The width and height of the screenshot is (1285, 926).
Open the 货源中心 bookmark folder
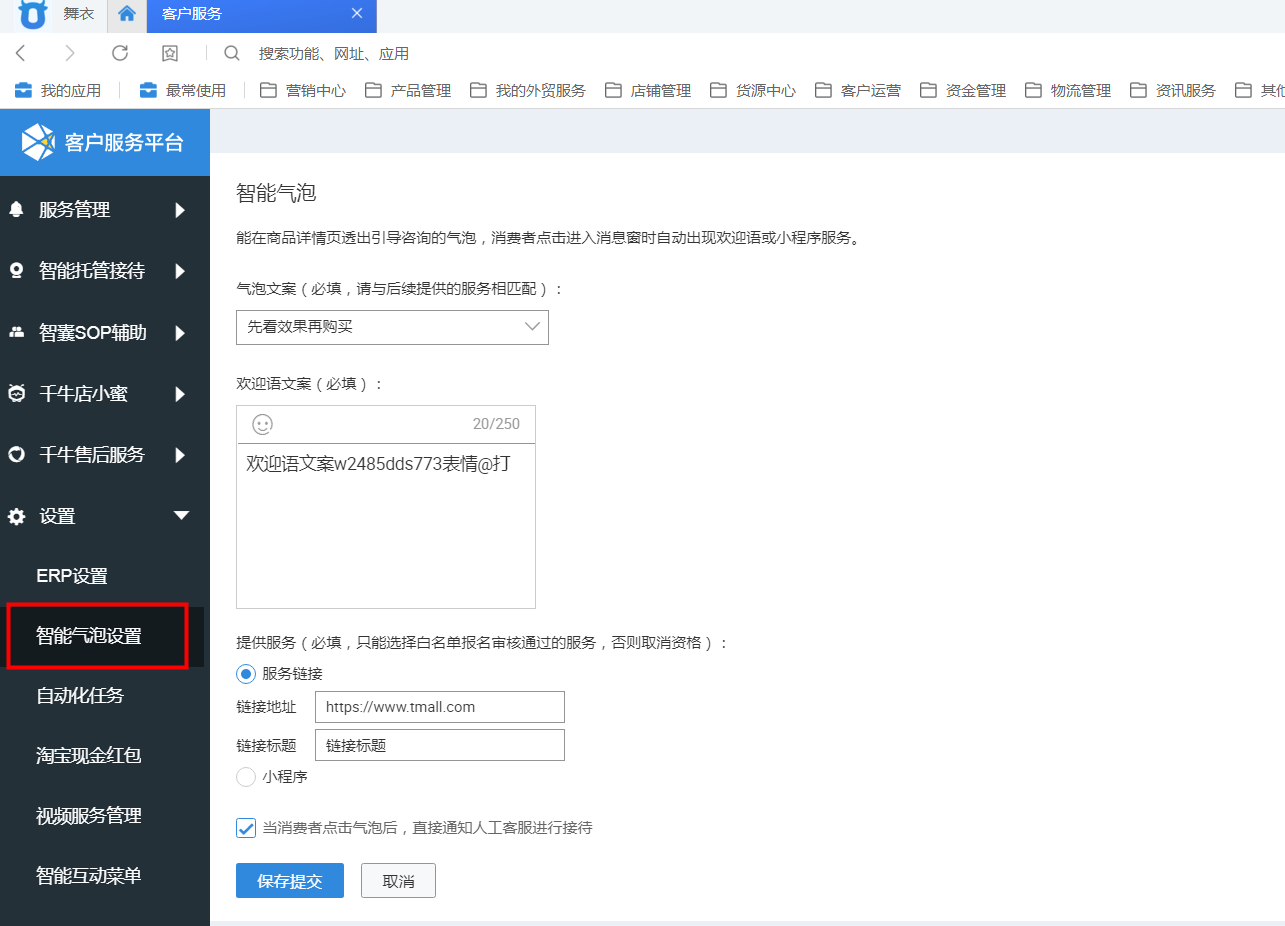pos(753,90)
